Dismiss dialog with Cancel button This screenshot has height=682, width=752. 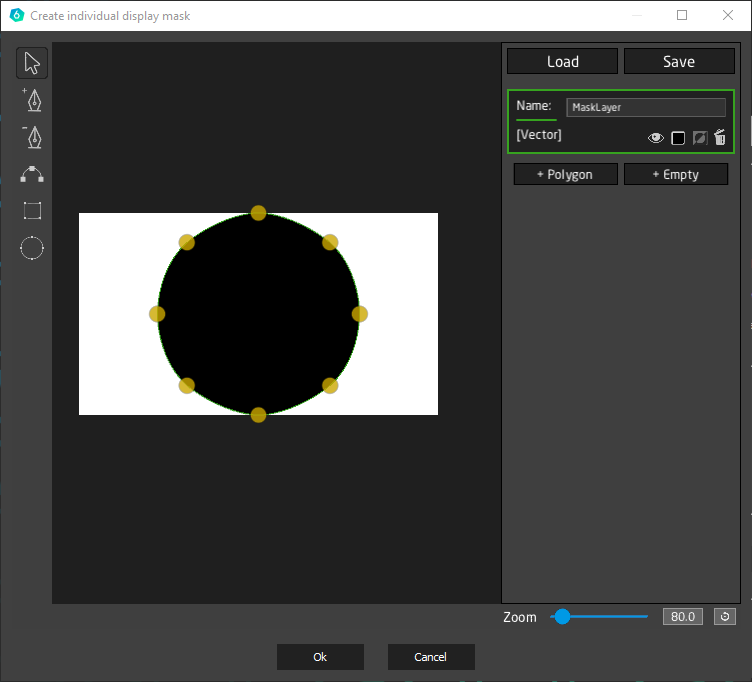(x=431, y=657)
